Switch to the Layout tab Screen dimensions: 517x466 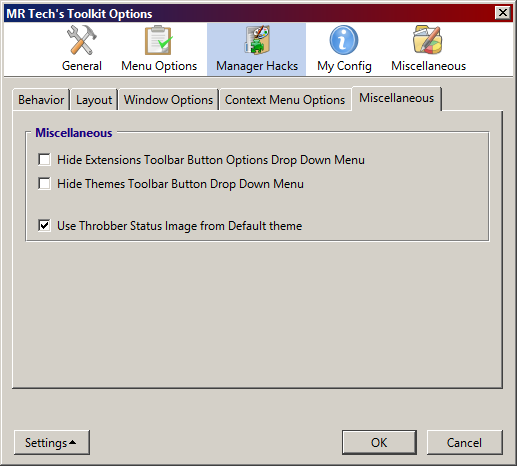pos(94,100)
